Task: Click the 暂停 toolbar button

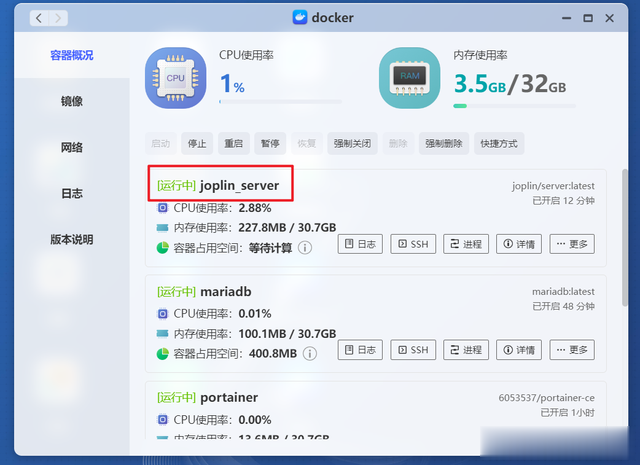Action: pos(270,143)
